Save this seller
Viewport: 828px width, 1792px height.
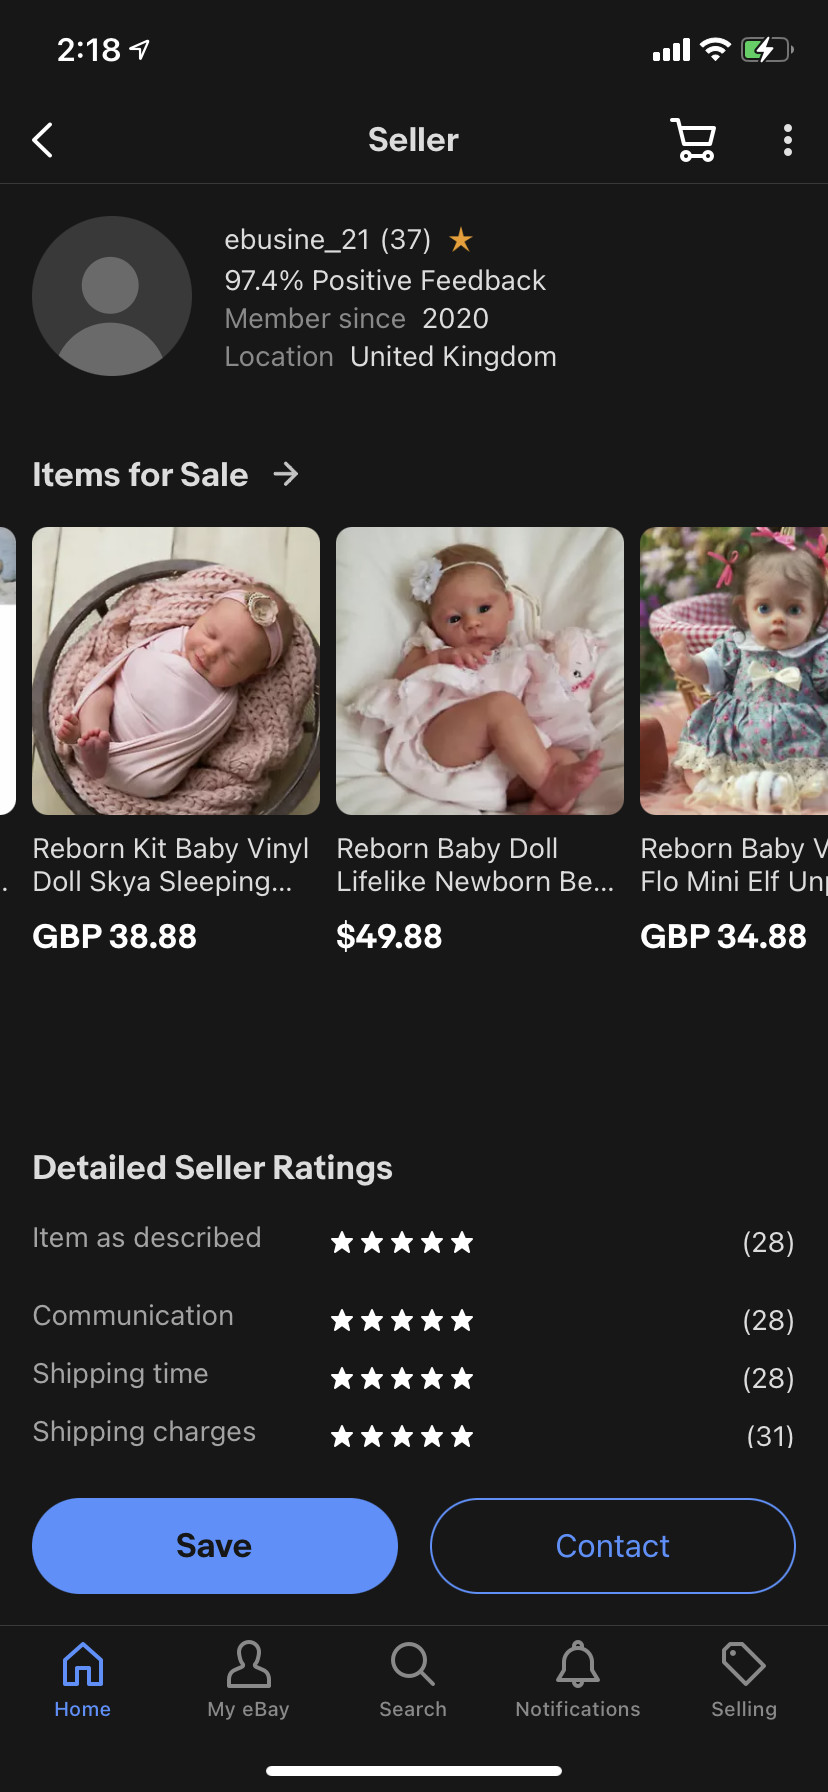click(x=215, y=1545)
